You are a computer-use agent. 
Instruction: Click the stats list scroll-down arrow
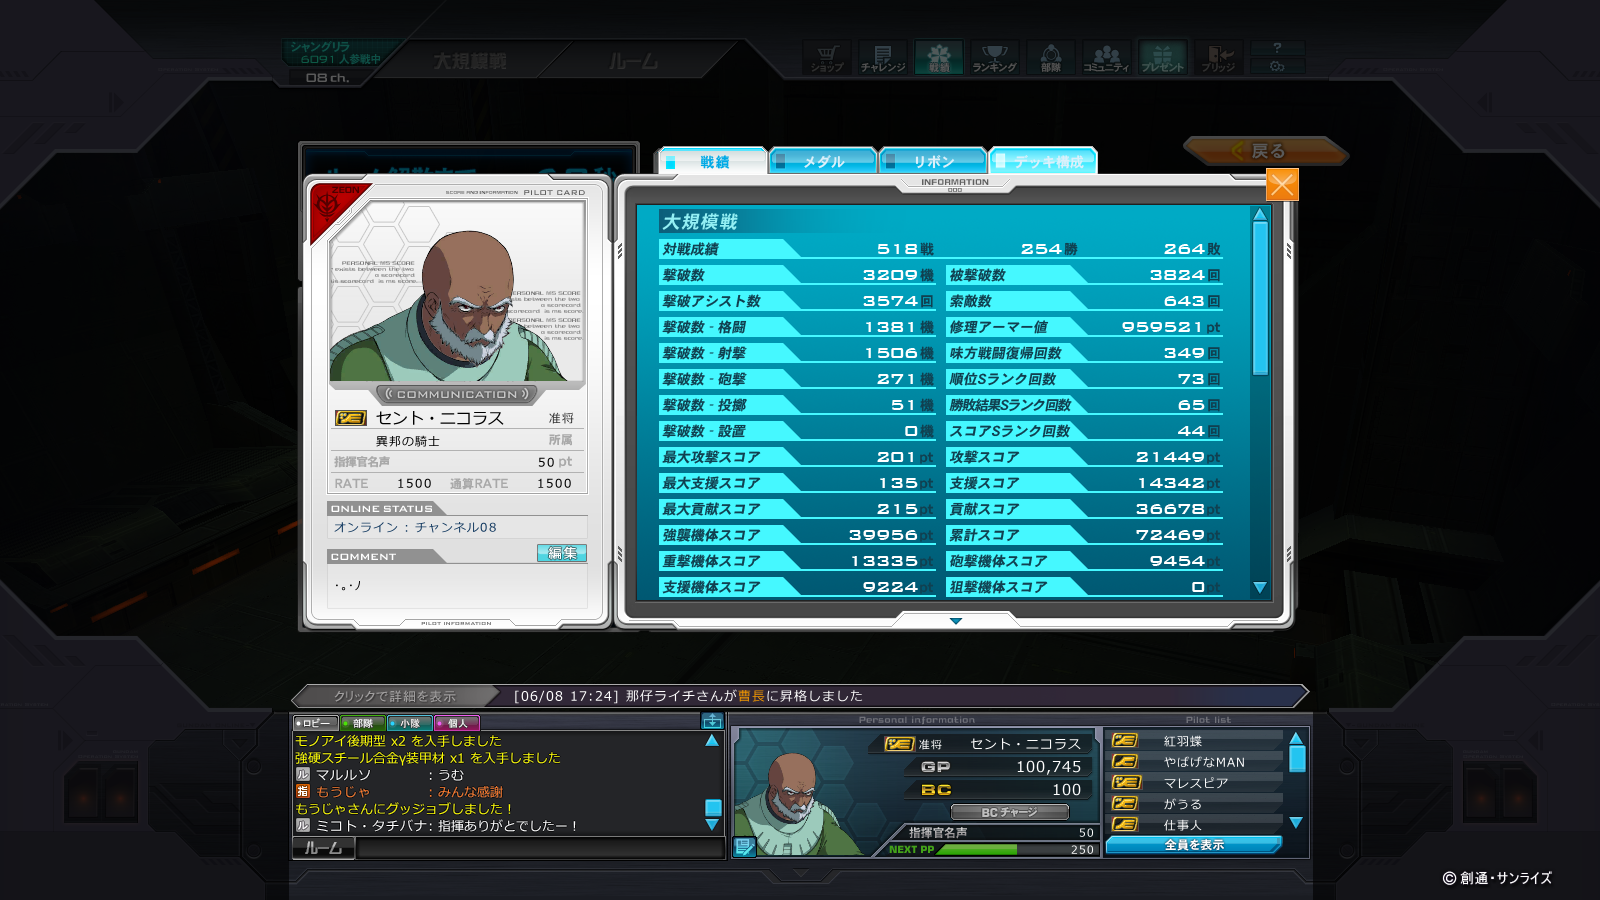(x=1260, y=588)
